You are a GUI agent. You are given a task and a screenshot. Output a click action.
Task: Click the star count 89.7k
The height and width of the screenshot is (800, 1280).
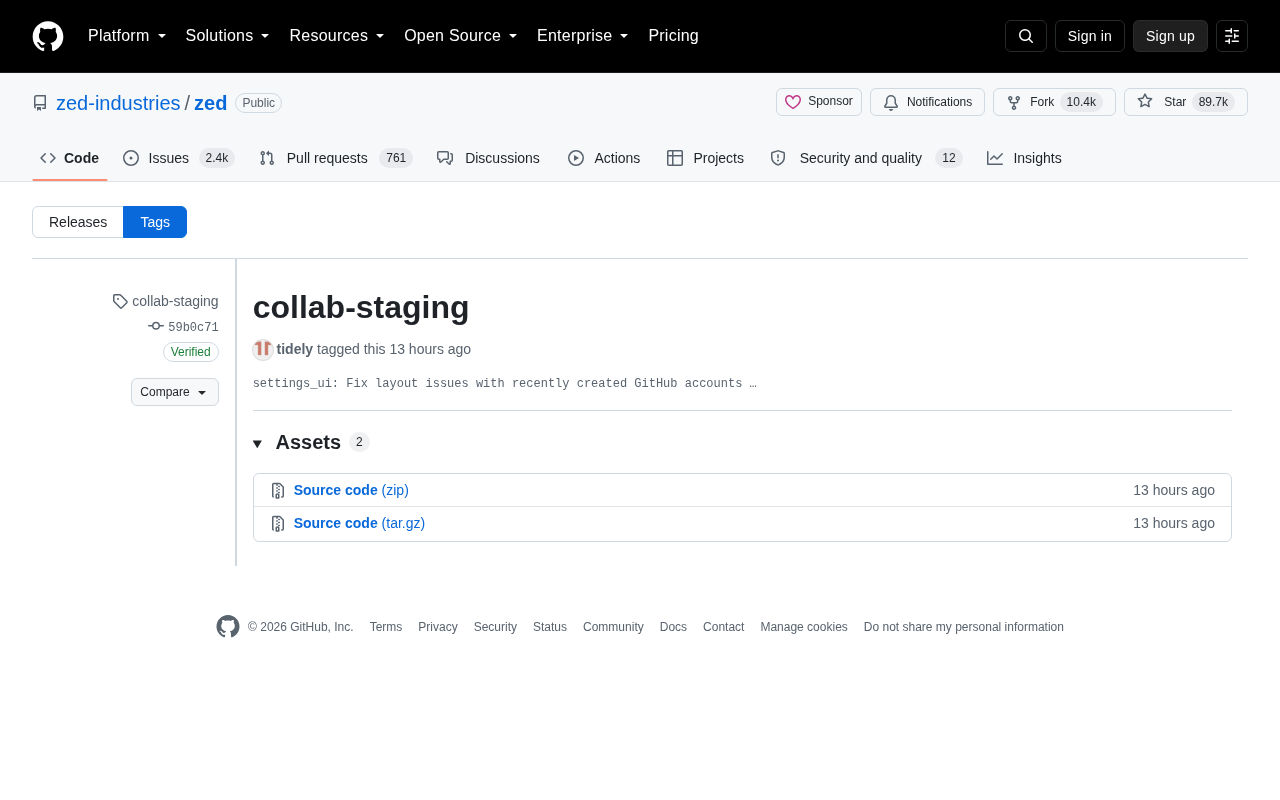1213,102
